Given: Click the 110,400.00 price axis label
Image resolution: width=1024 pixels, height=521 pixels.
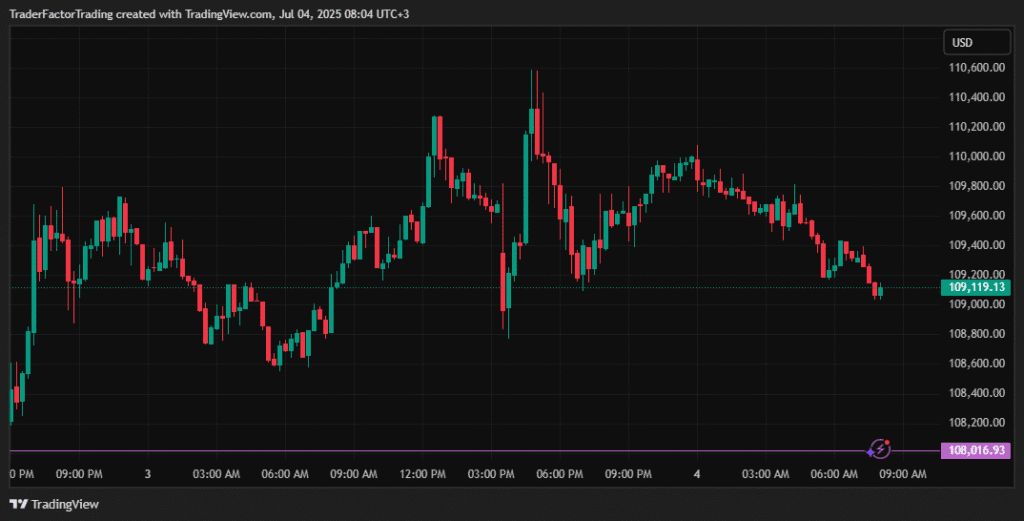Looking at the screenshot, I should [976, 97].
